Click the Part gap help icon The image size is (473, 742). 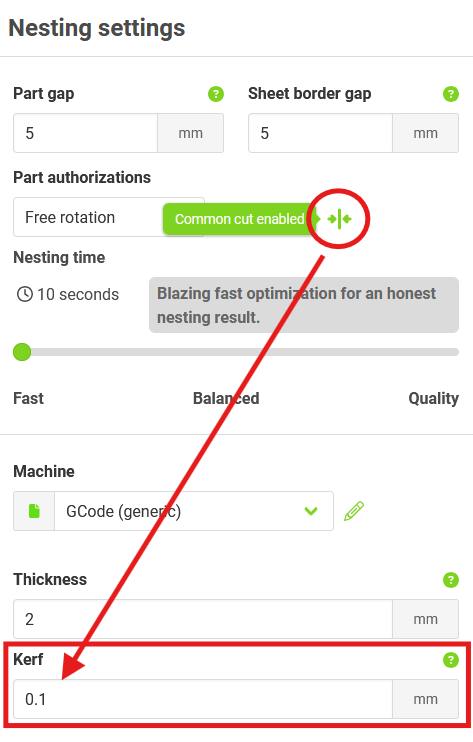coord(216,94)
